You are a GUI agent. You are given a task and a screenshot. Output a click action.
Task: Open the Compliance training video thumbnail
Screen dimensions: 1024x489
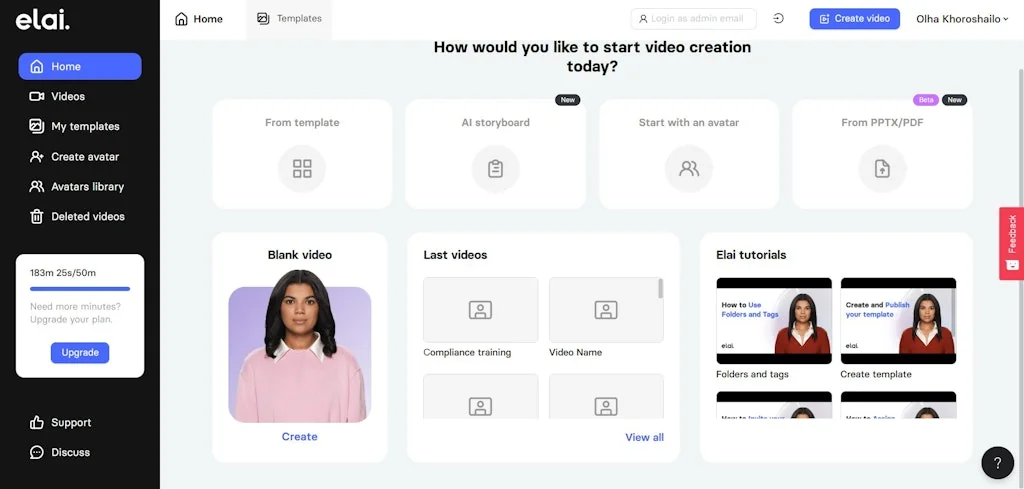[481, 310]
